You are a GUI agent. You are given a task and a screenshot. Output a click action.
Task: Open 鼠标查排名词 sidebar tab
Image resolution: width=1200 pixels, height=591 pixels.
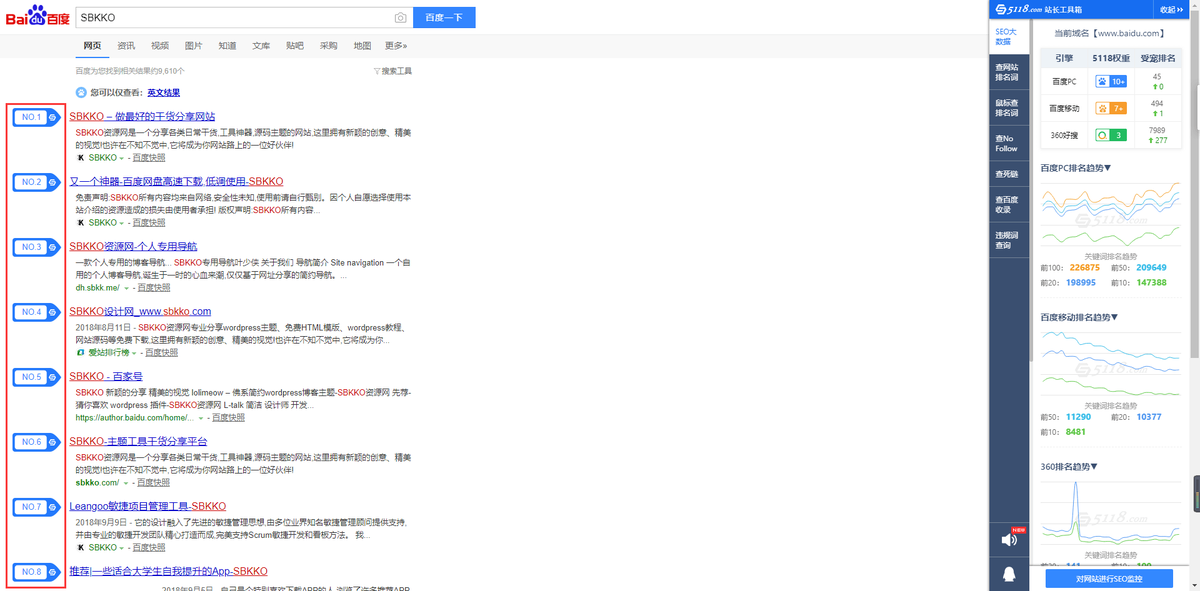point(1008,107)
